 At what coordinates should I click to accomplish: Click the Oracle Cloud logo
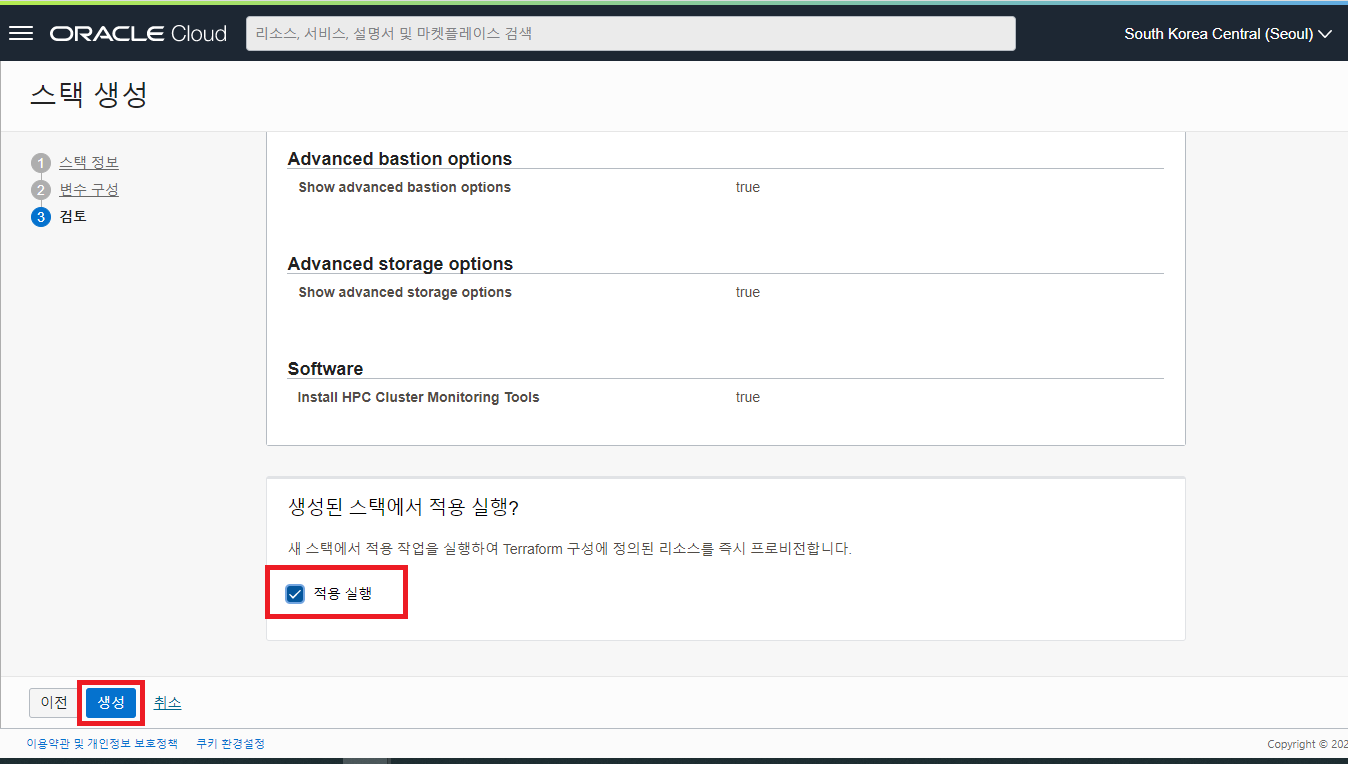pyautogui.click(x=138, y=33)
